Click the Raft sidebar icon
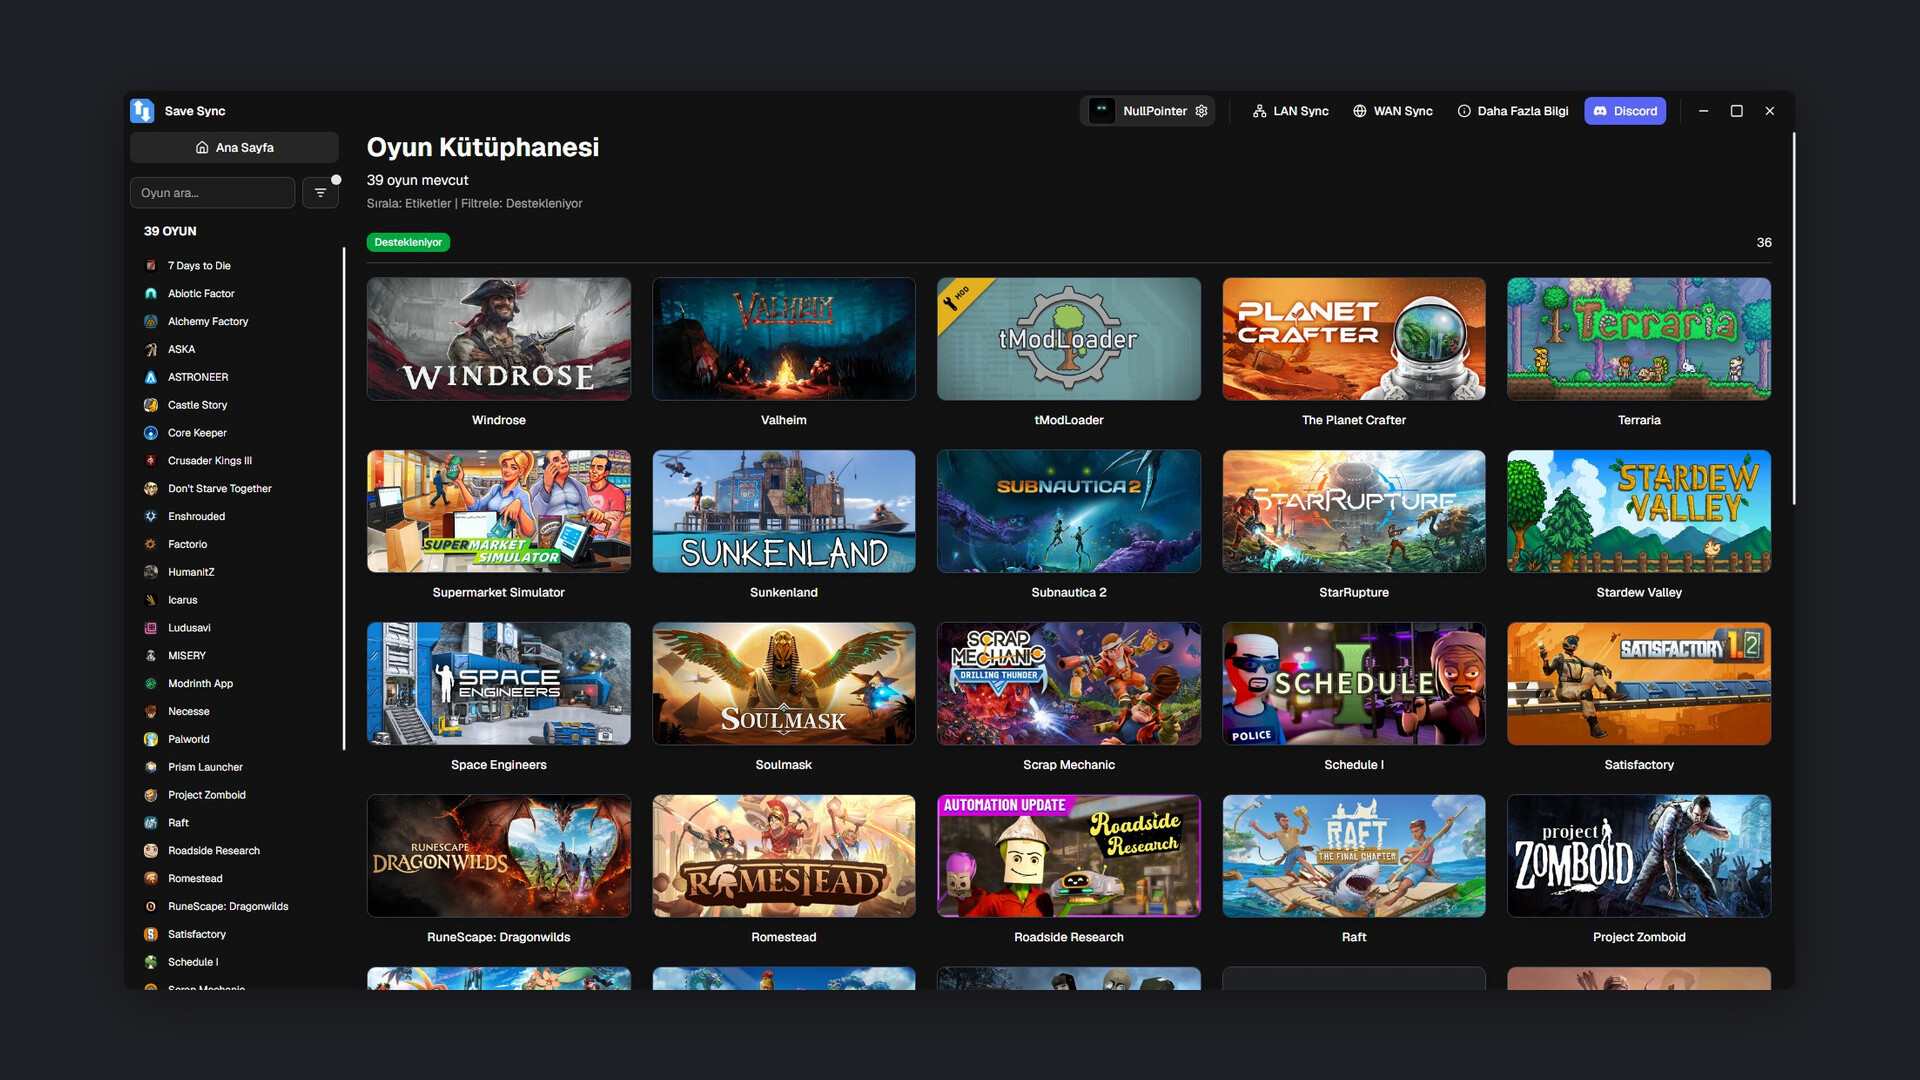1920x1080 pixels. pyautogui.click(x=151, y=823)
